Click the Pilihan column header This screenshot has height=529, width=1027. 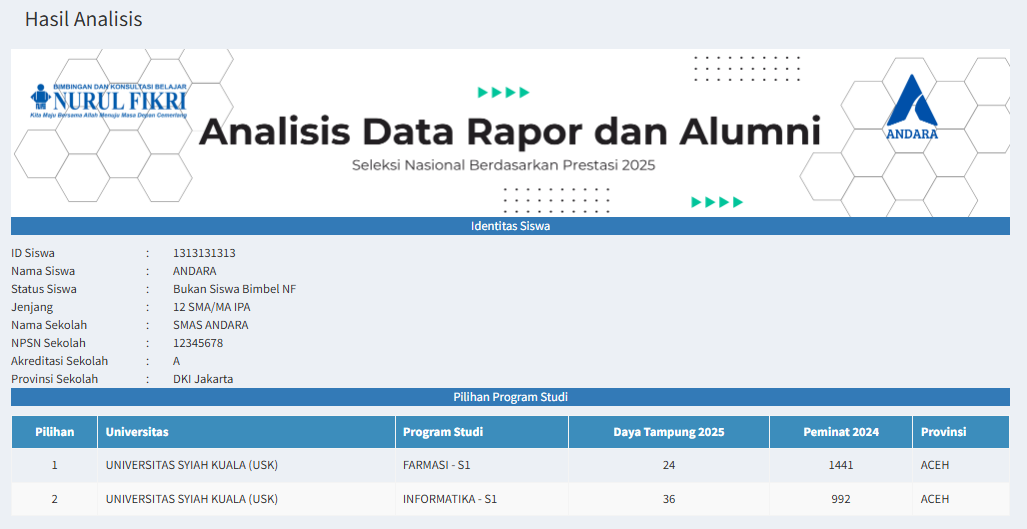coord(55,432)
